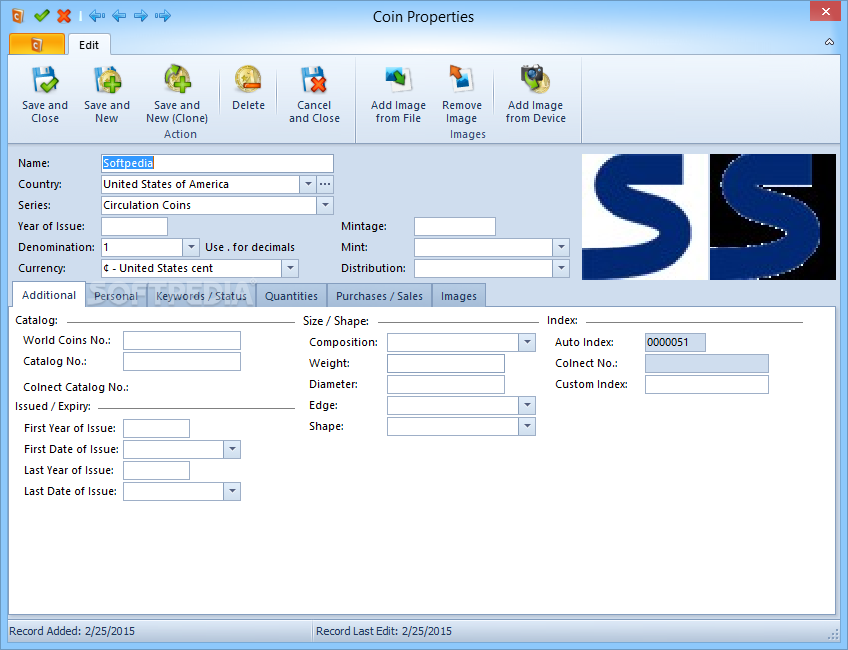Expand the Shape dropdown
The image size is (848, 650).
tap(527, 427)
